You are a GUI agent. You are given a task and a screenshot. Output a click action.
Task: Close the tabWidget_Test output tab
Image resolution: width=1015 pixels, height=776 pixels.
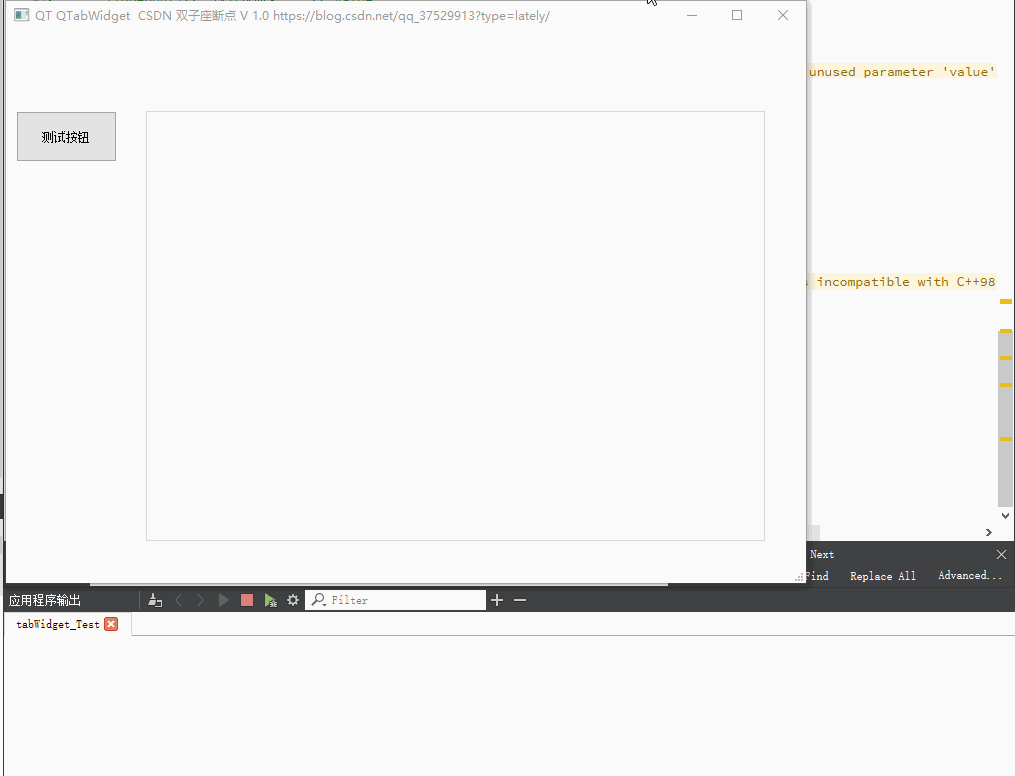pos(111,624)
